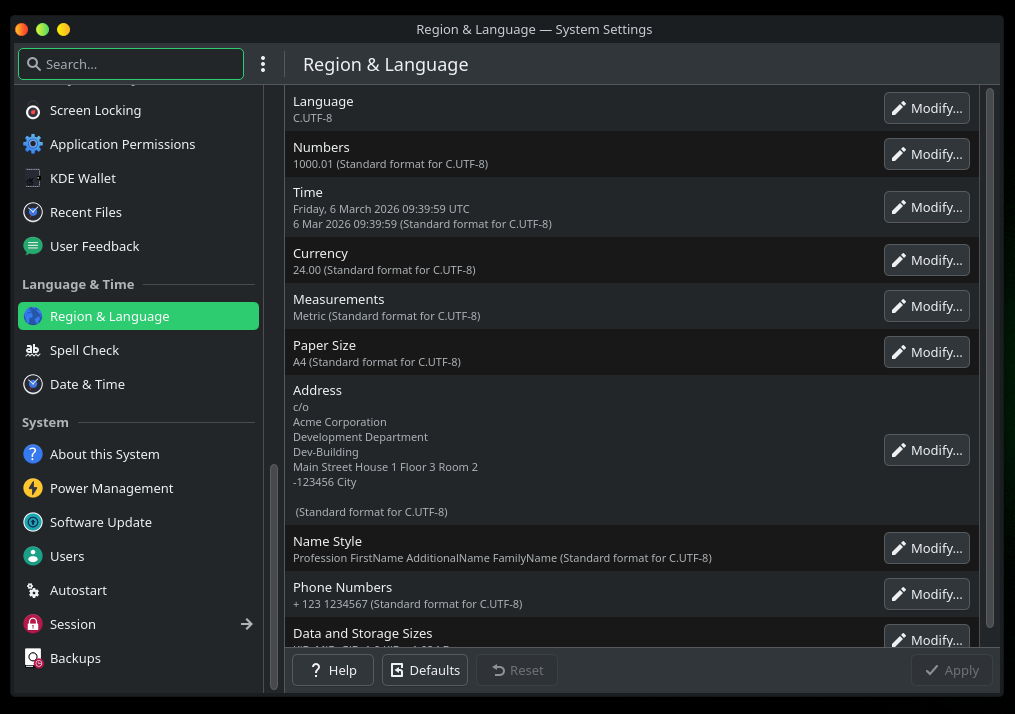1015x714 pixels.
Task: Select Users in the System section
Action: pyautogui.click(x=67, y=557)
